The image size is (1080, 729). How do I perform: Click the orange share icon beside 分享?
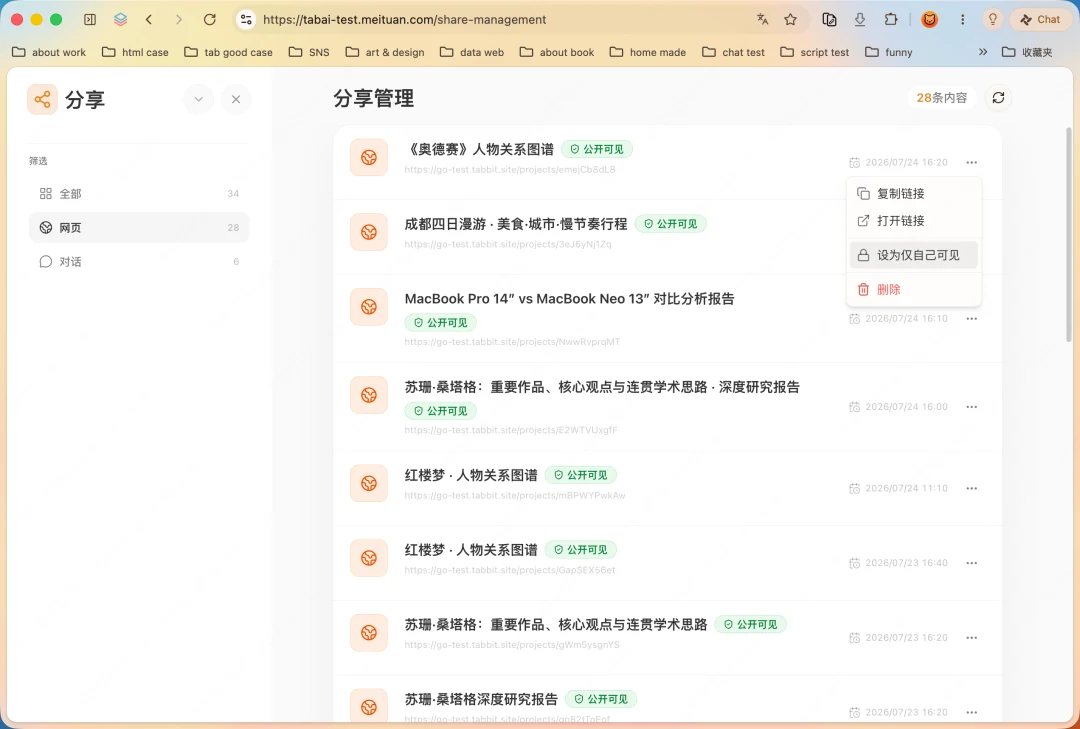click(42, 99)
